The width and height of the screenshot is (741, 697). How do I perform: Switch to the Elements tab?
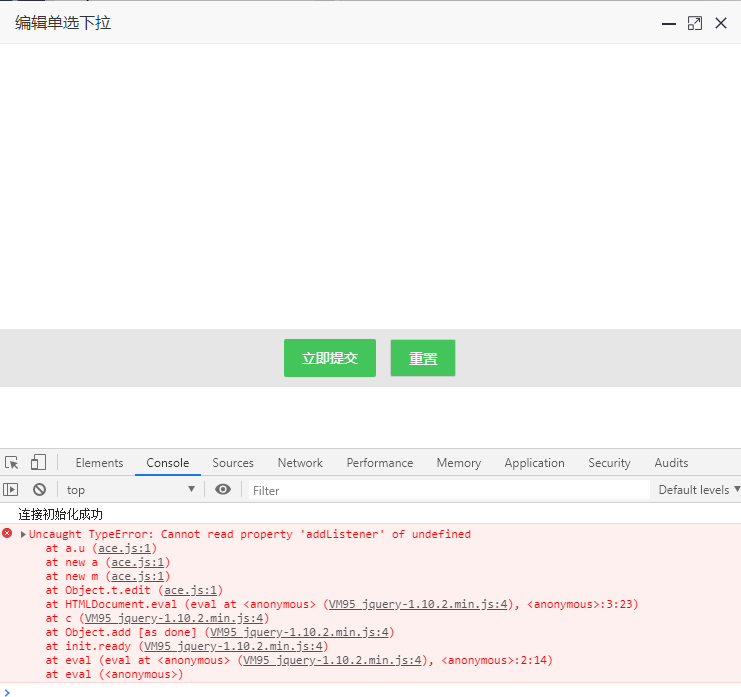click(99, 463)
